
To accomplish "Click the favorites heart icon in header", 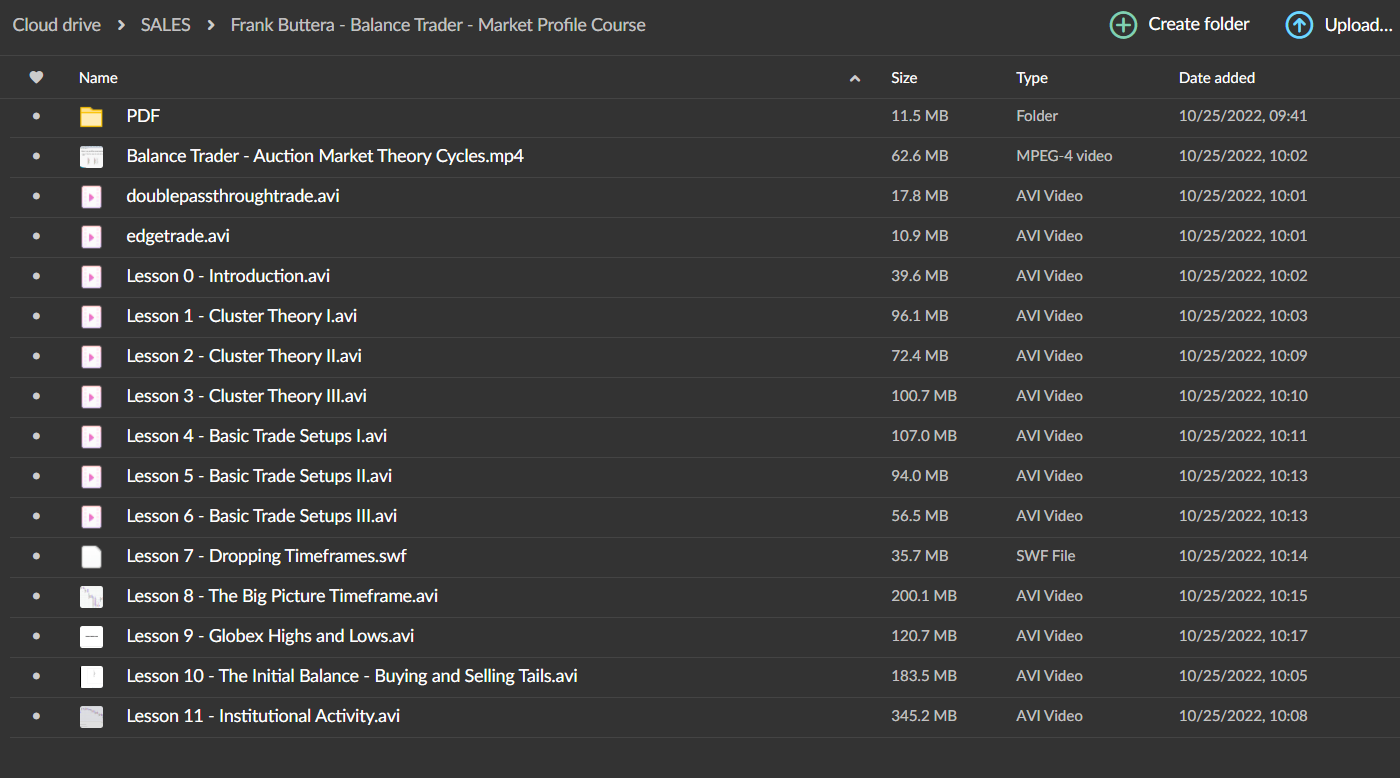I will click(37, 78).
